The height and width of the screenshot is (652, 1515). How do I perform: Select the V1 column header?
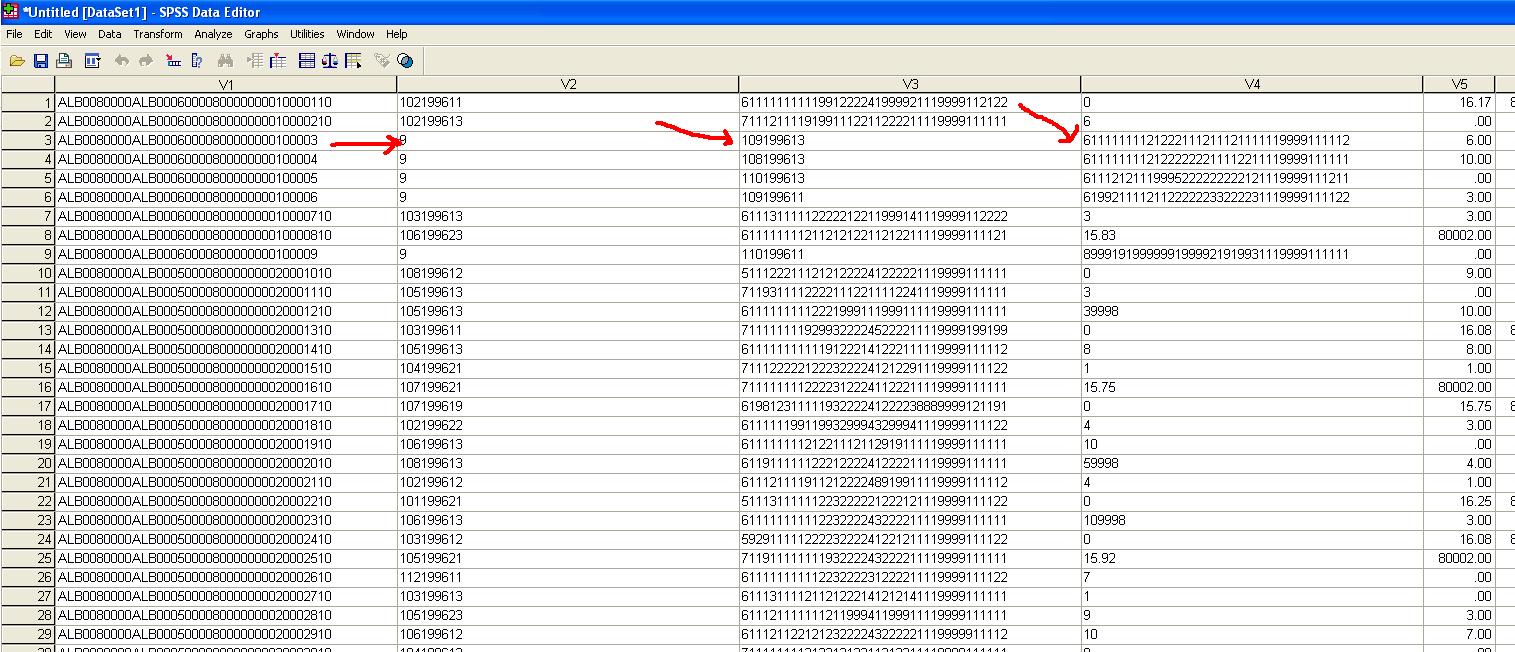(x=226, y=85)
